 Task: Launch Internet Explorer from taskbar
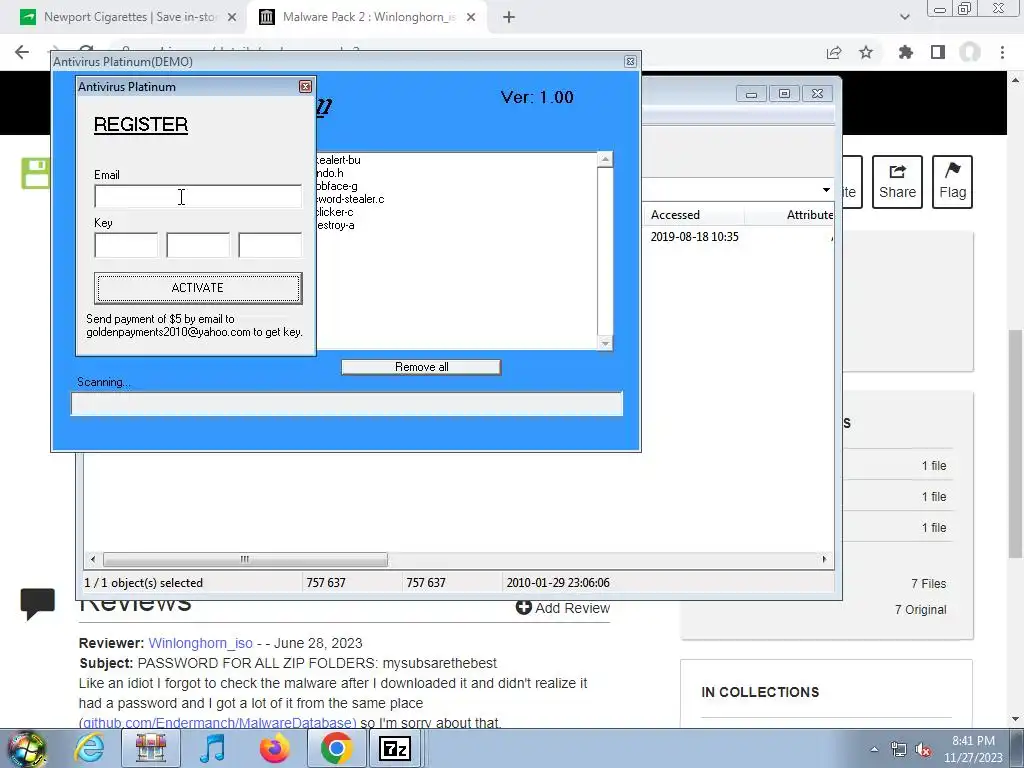pos(89,748)
